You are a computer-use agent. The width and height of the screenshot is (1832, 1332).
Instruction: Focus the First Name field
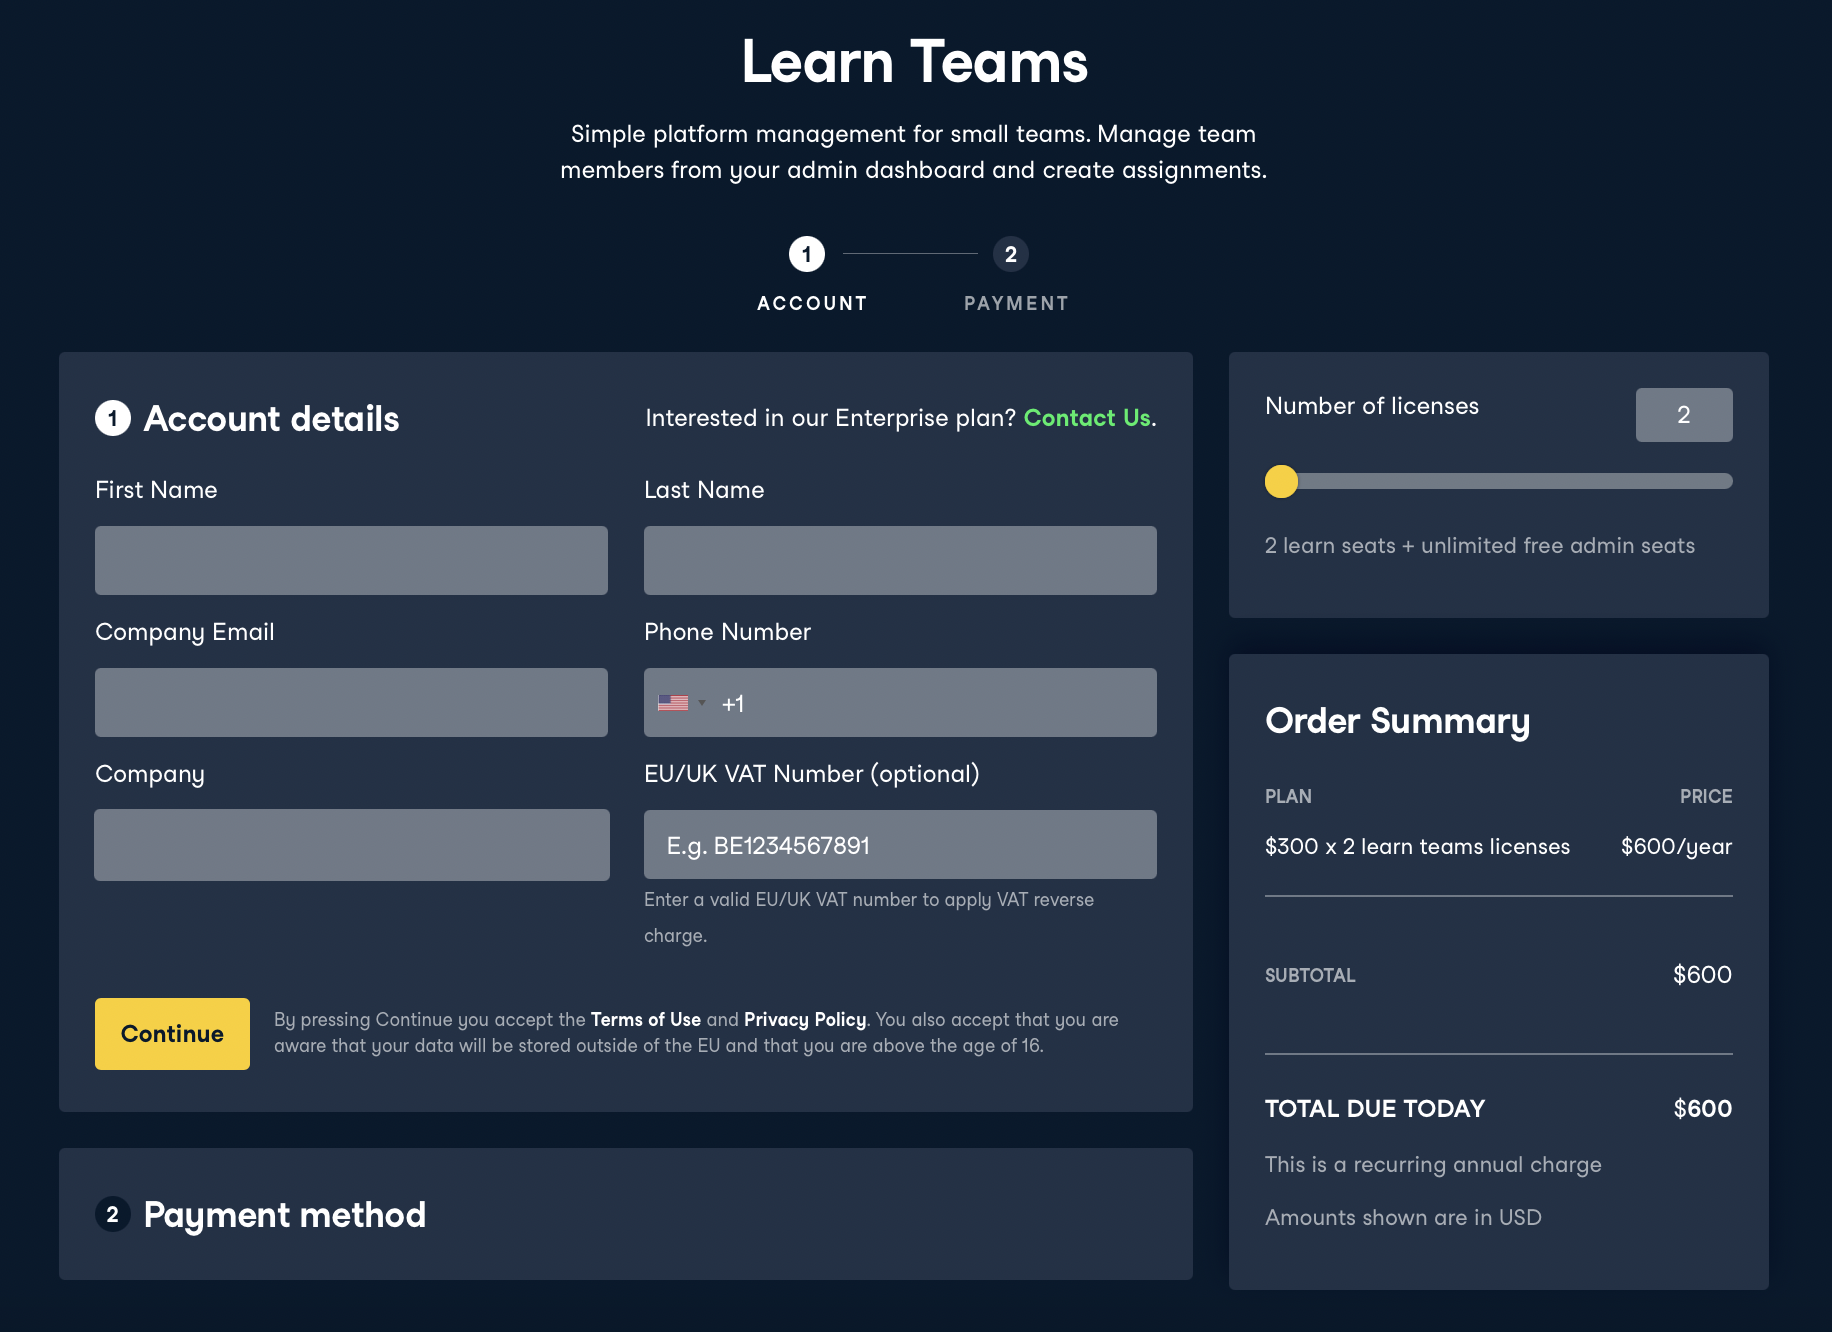click(351, 560)
